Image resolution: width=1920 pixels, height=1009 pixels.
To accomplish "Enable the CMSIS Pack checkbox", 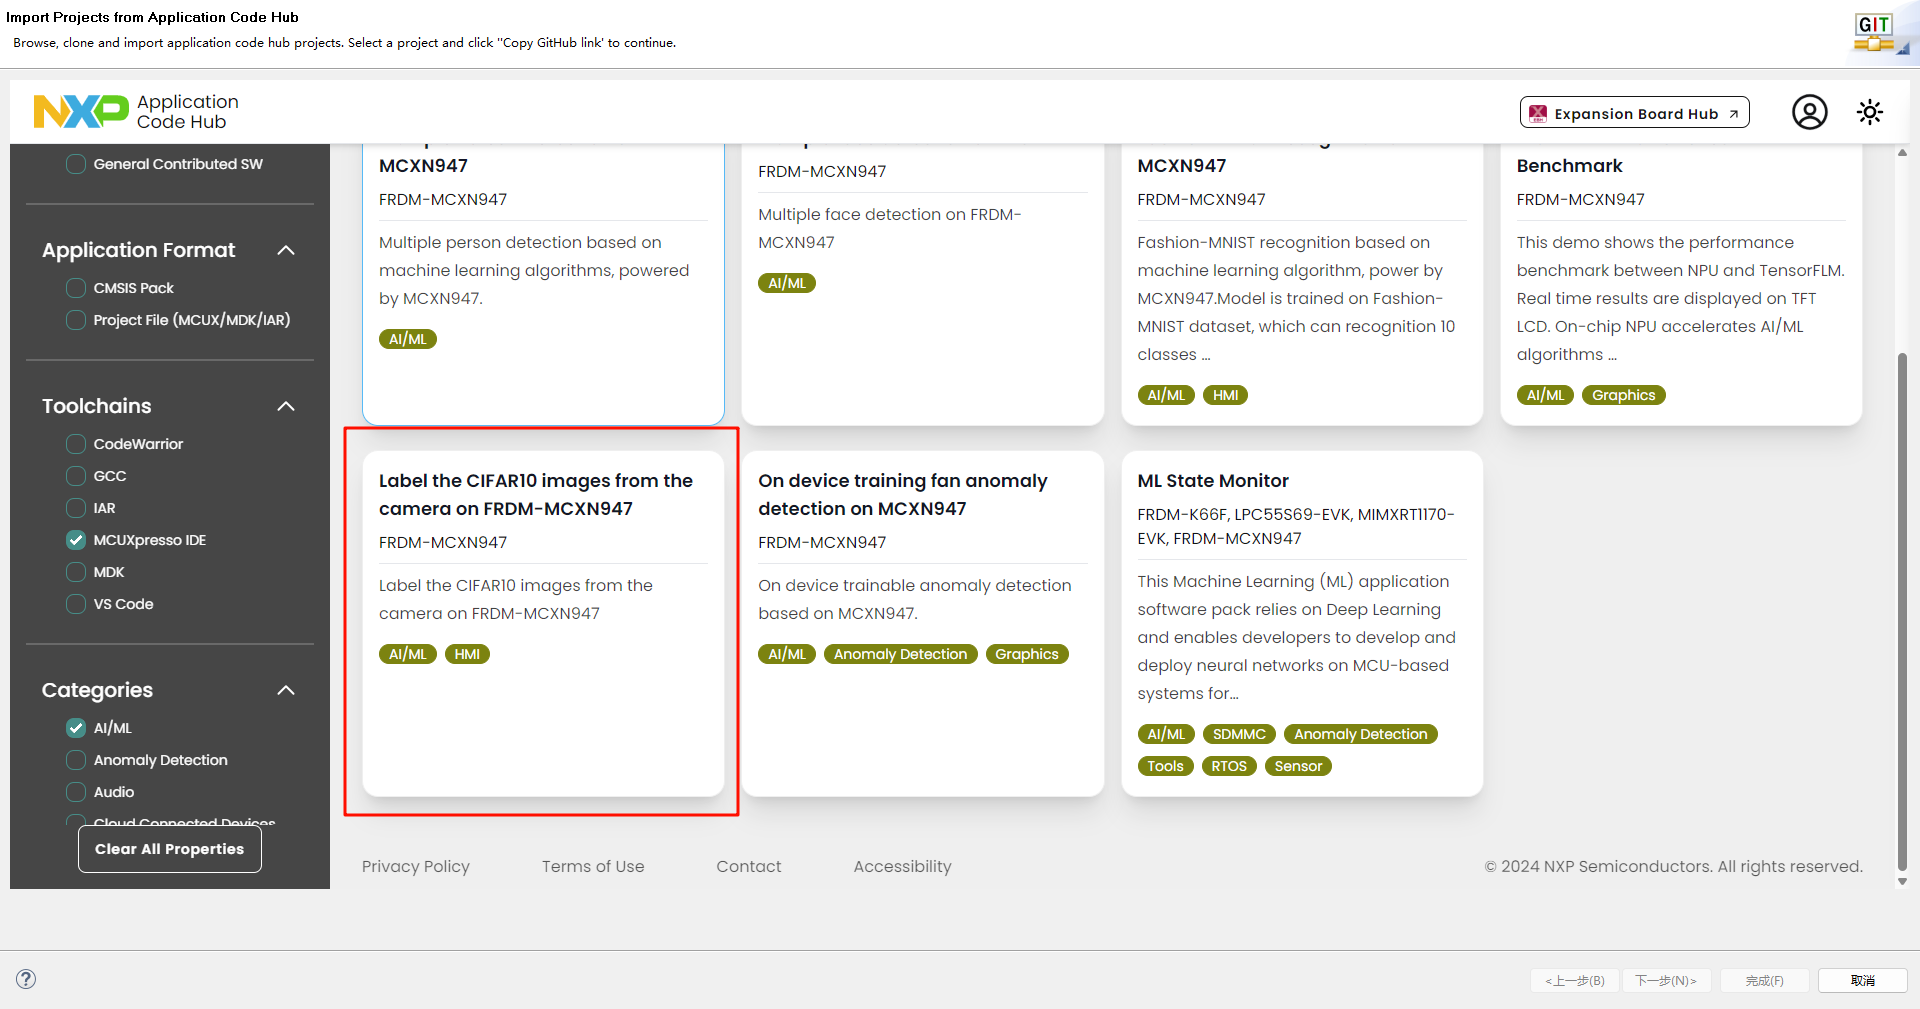I will point(76,288).
